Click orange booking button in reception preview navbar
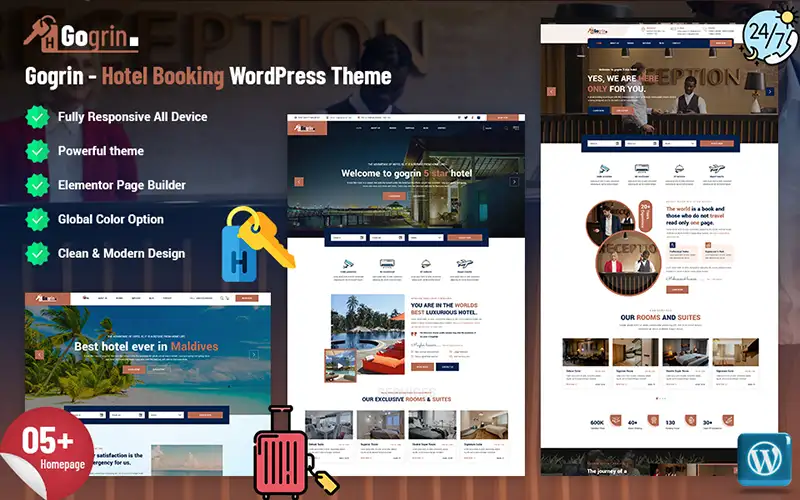The image size is (800, 500). [721, 43]
